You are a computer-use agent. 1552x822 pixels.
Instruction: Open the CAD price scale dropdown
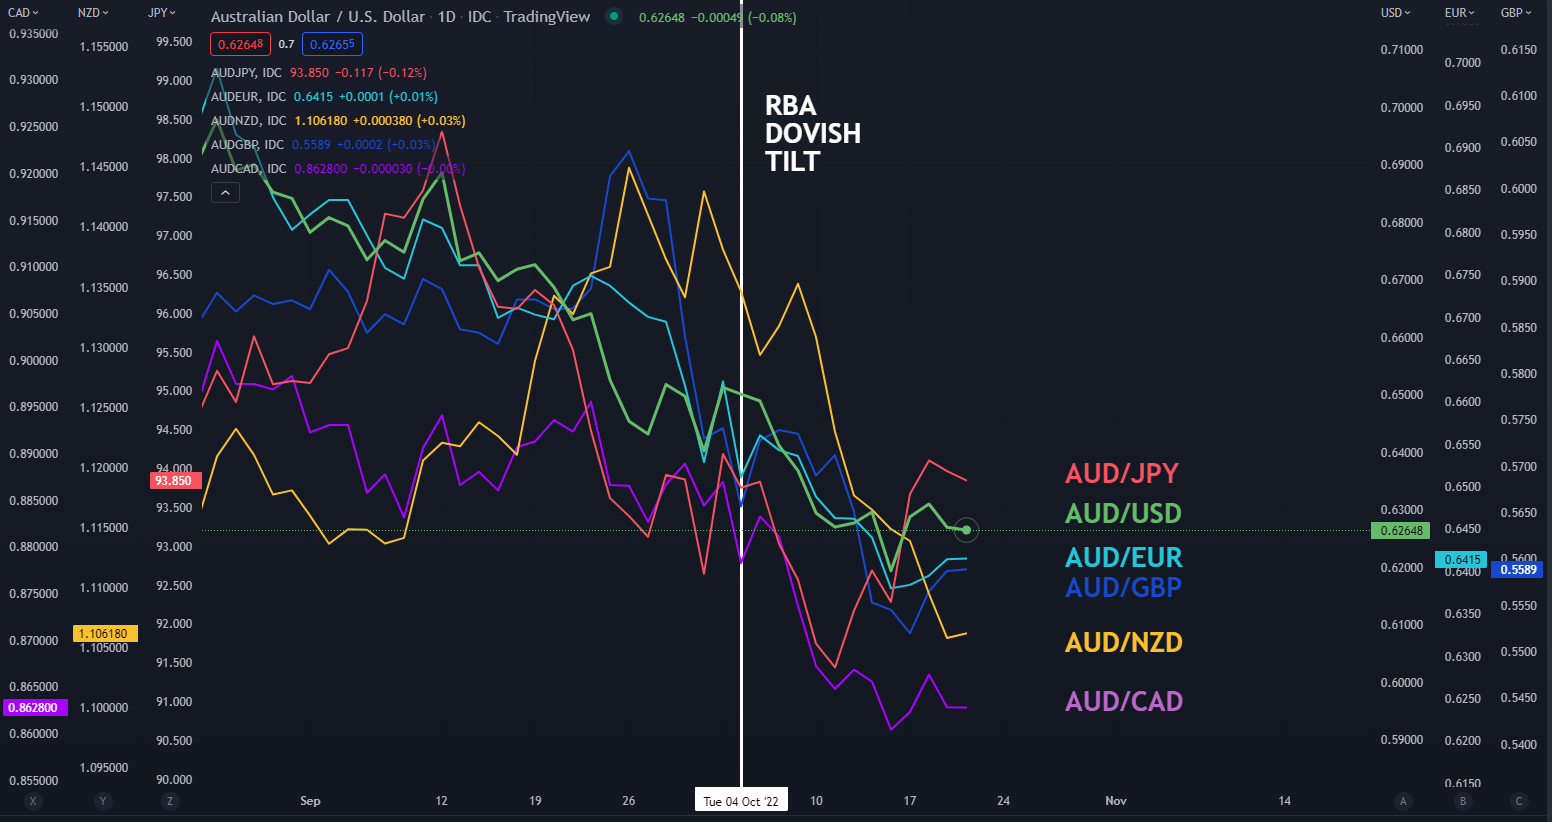(23, 13)
